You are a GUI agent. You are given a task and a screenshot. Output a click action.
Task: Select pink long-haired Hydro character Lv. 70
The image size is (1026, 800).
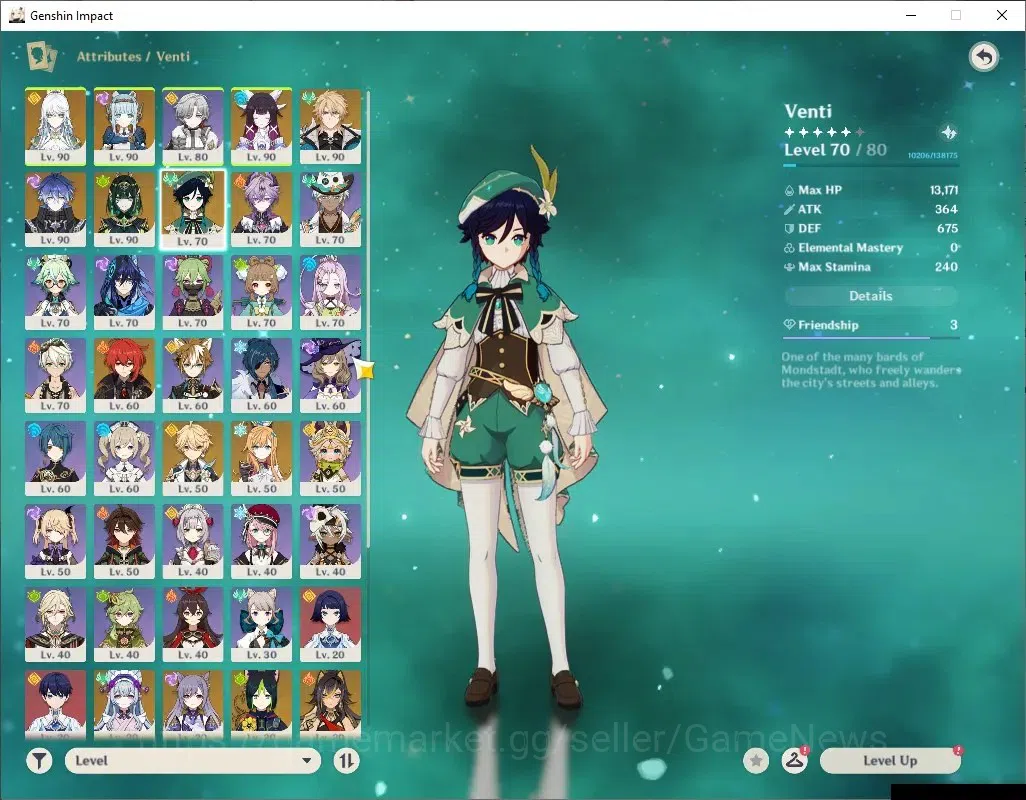click(x=330, y=292)
